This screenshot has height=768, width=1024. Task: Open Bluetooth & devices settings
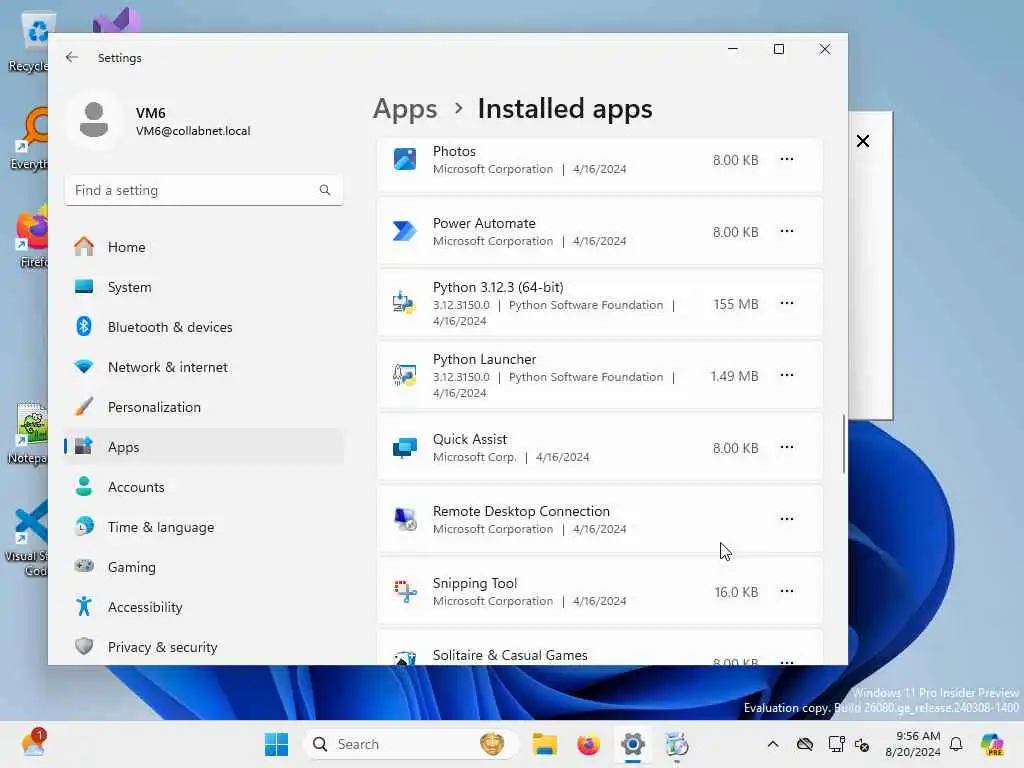(204, 327)
